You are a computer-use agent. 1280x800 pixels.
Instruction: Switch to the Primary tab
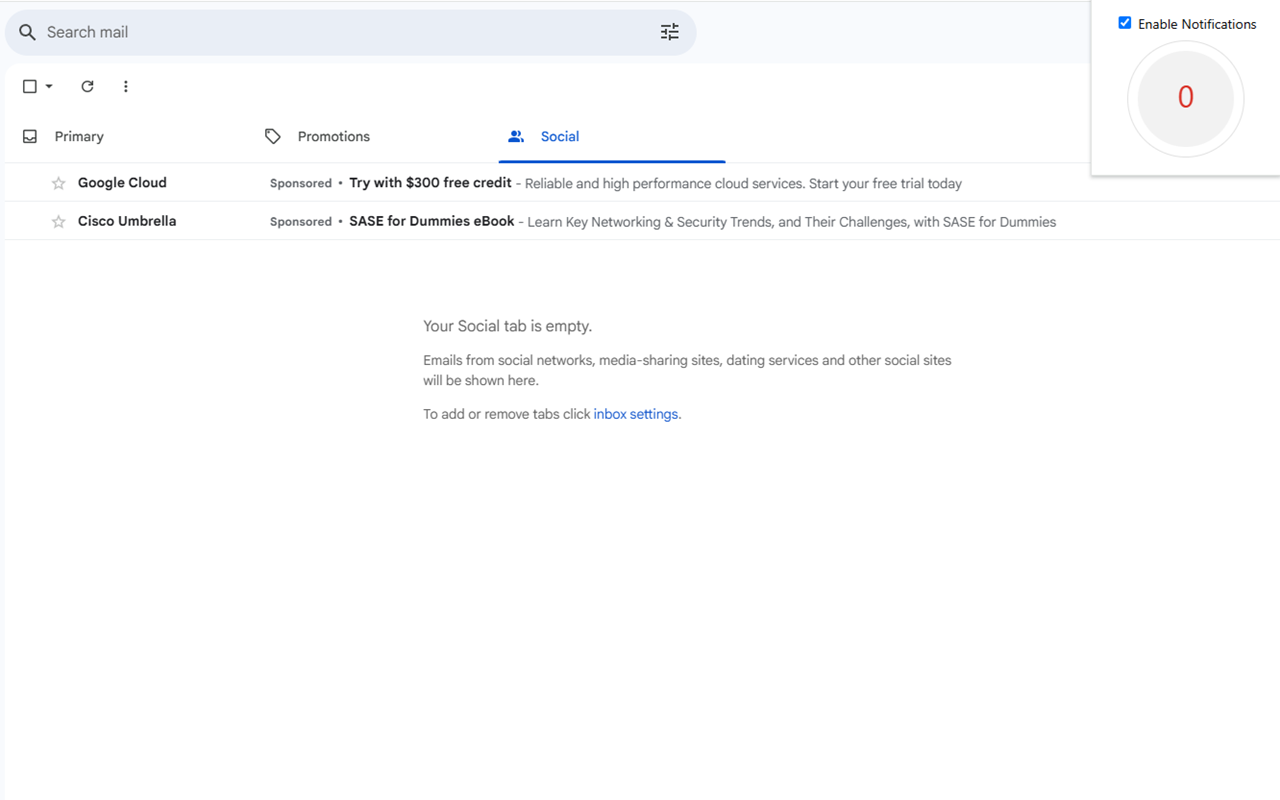[x=79, y=136]
